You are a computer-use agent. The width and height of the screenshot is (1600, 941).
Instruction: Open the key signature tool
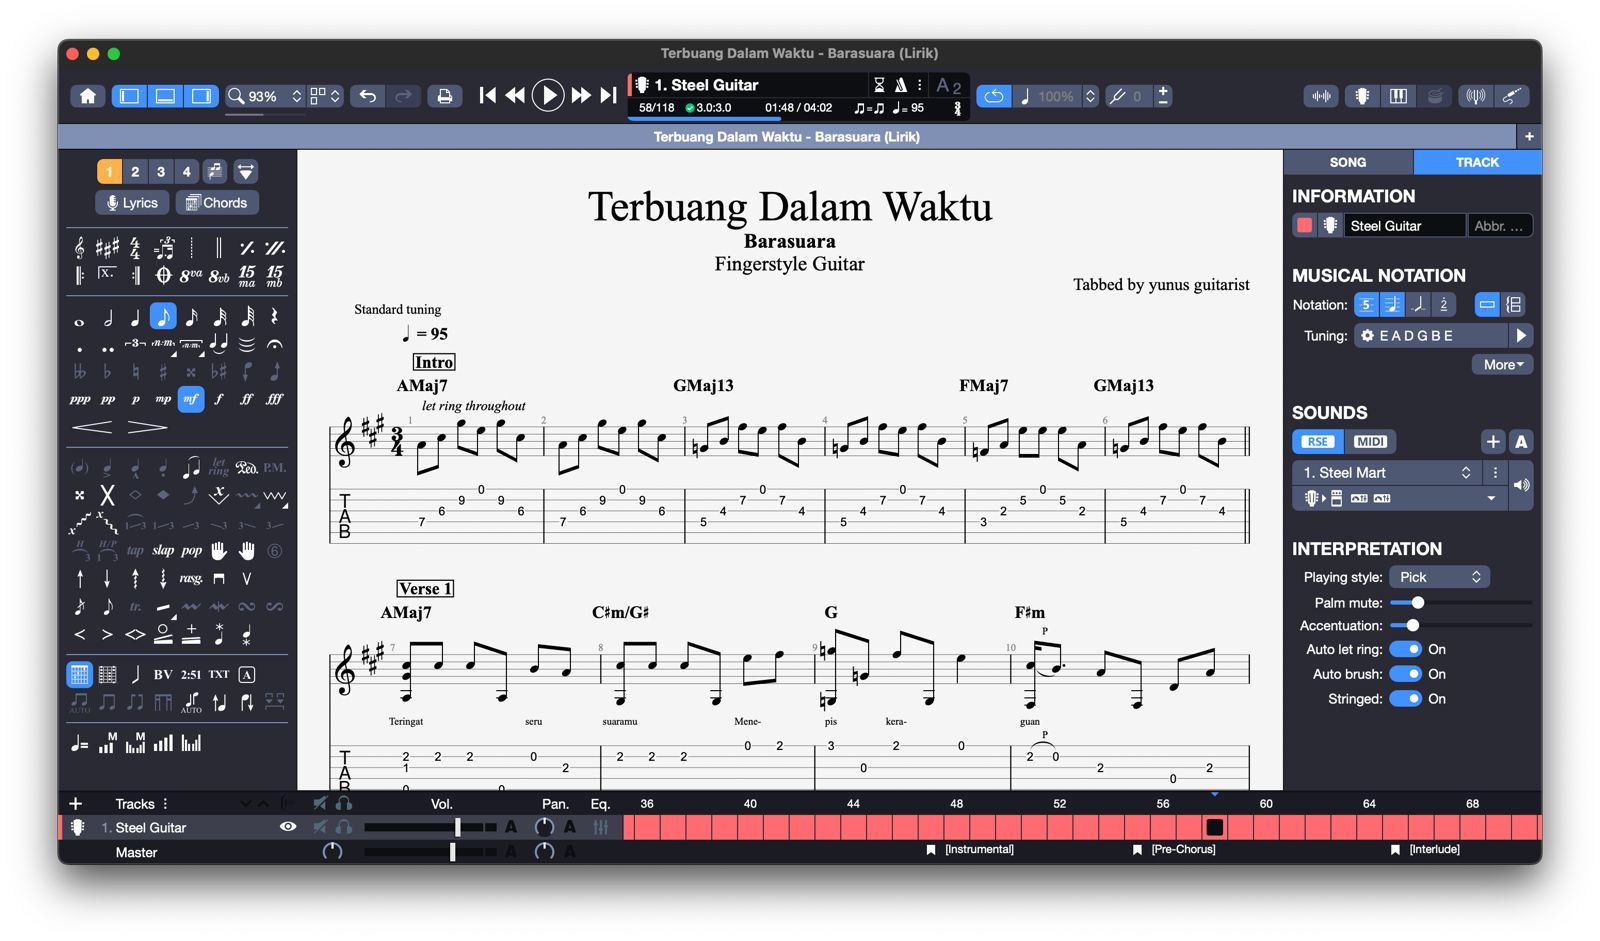click(107, 247)
